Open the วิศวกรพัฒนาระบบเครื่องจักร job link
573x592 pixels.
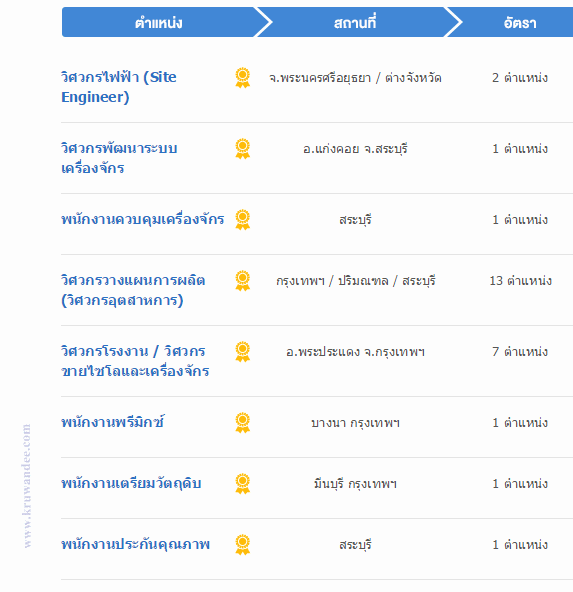point(119,158)
